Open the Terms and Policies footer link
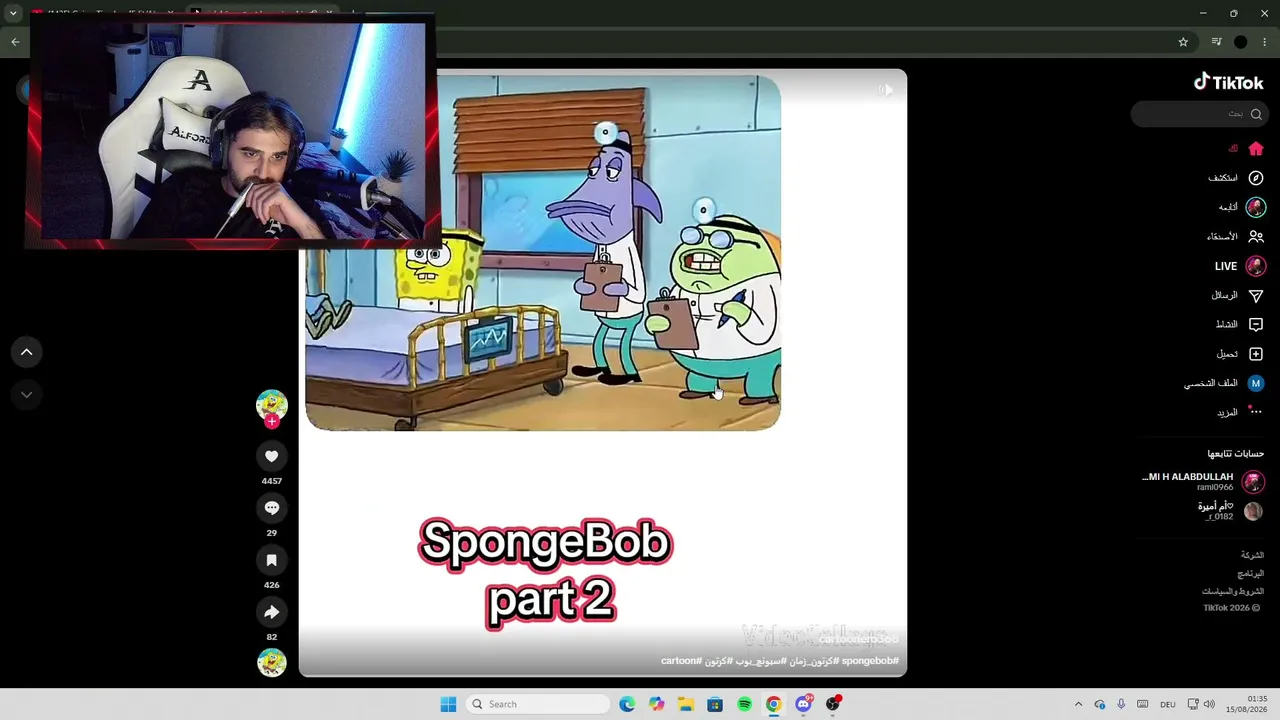Viewport: 1280px width, 720px height. pyautogui.click(x=1233, y=592)
